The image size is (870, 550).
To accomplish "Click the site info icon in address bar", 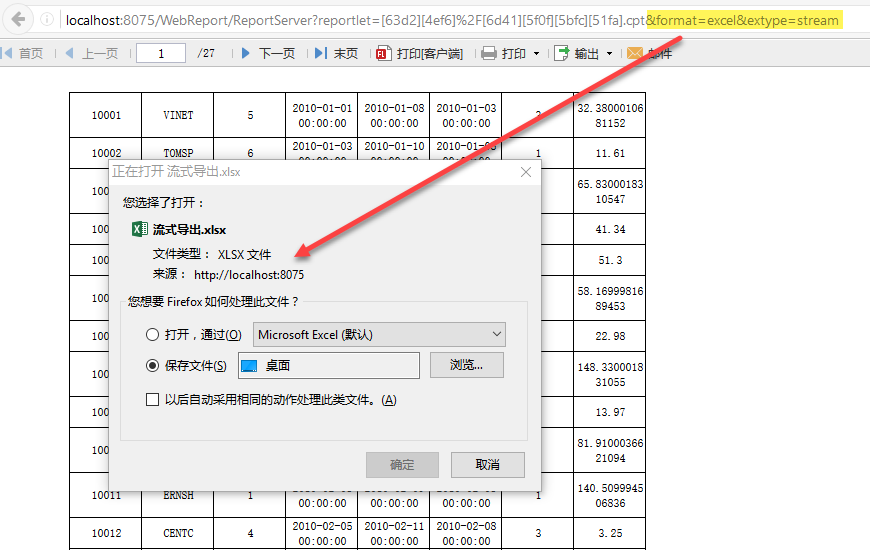I will click(x=47, y=20).
